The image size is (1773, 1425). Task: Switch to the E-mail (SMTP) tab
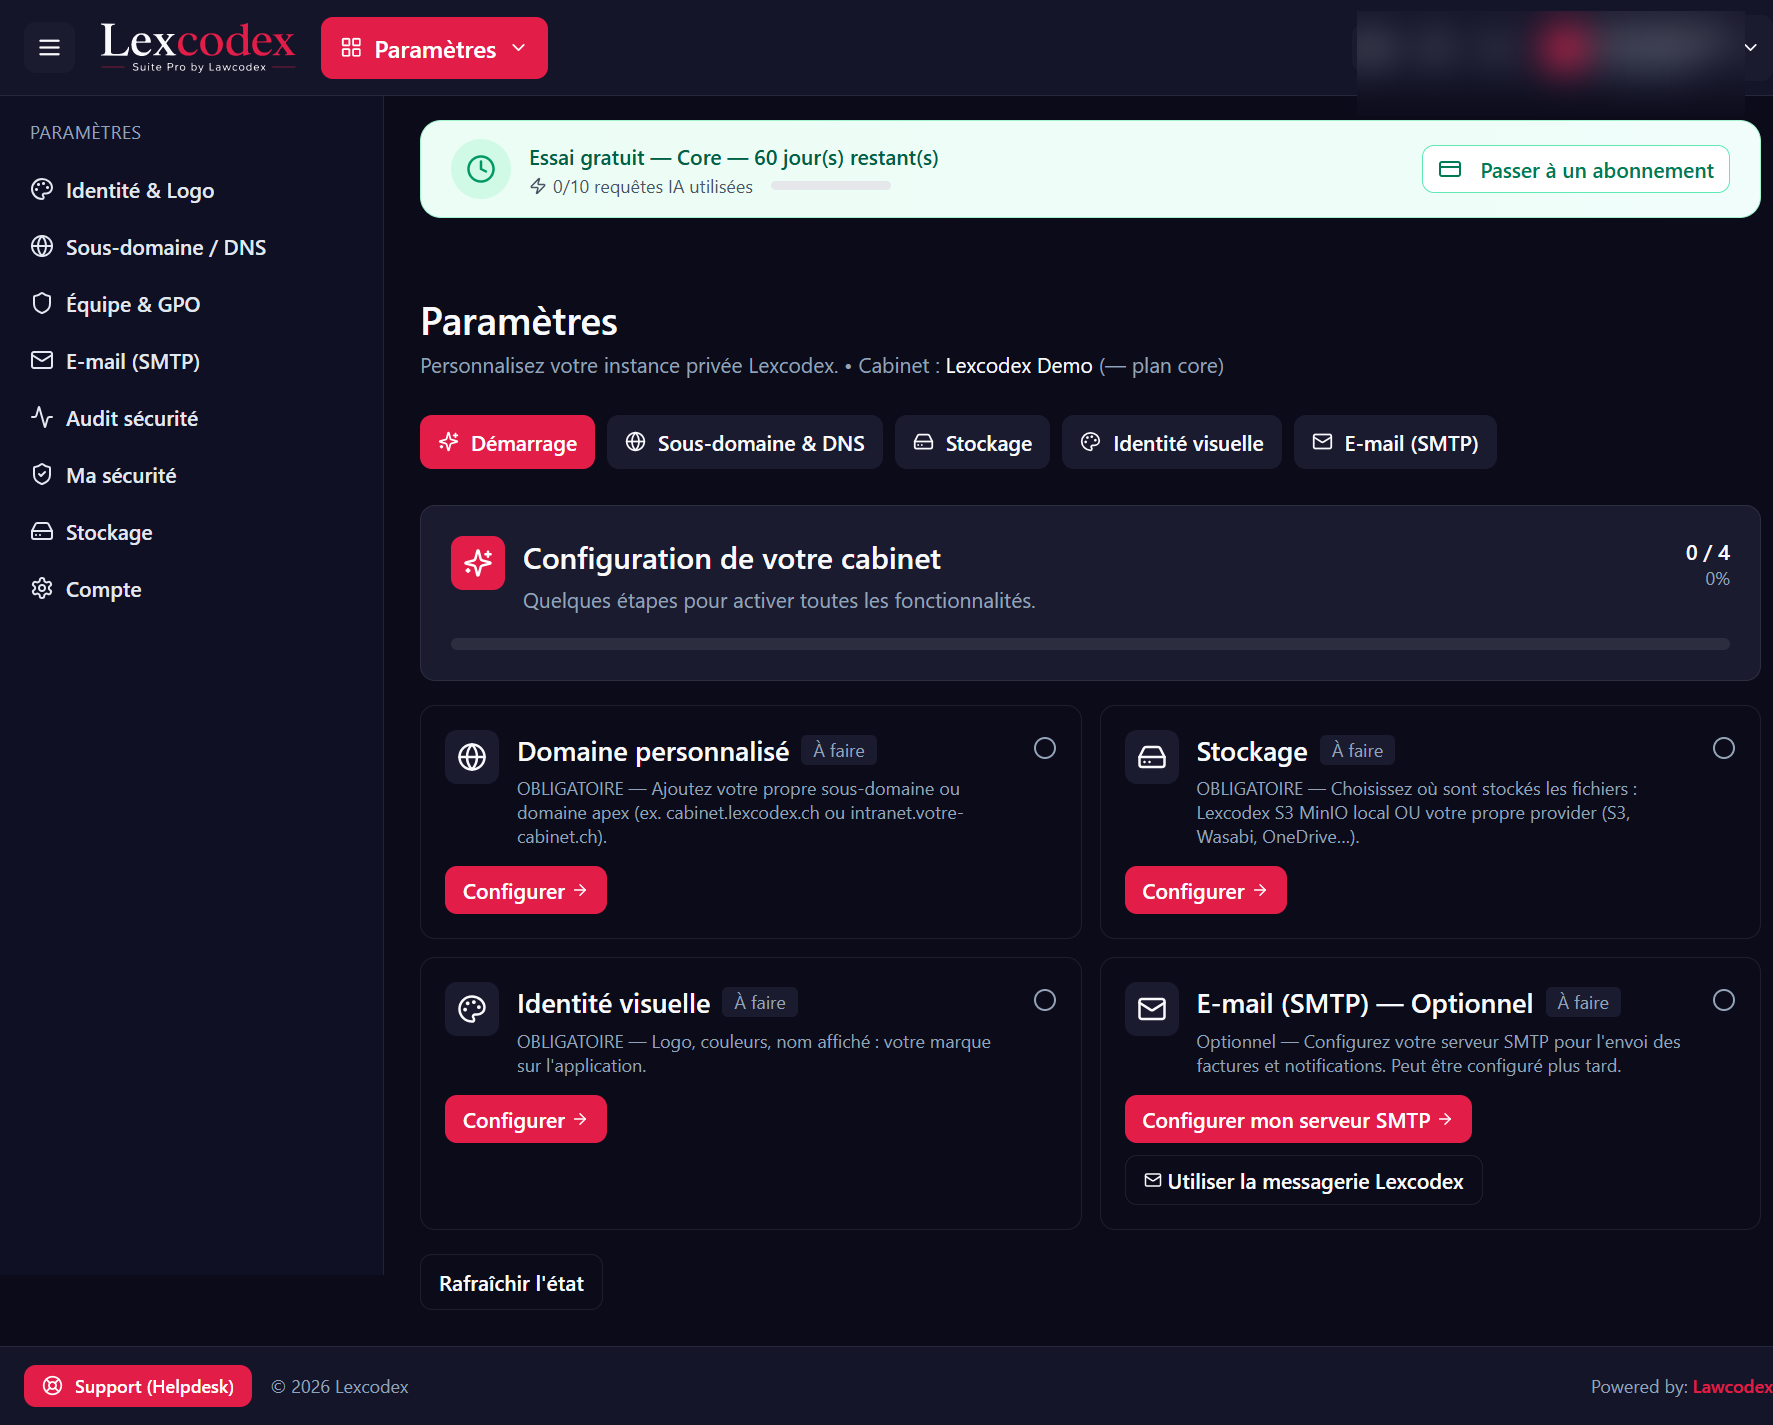[x=1395, y=442]
